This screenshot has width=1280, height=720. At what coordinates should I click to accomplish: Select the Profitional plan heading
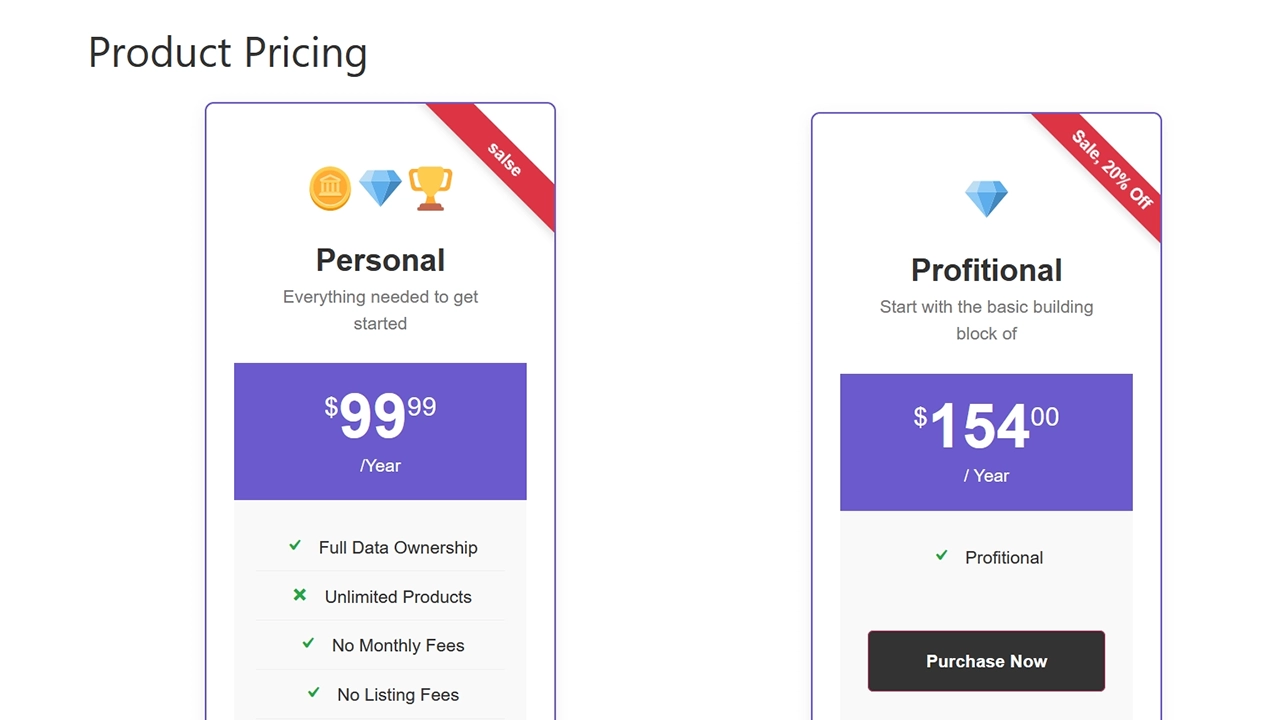point(986,270)
